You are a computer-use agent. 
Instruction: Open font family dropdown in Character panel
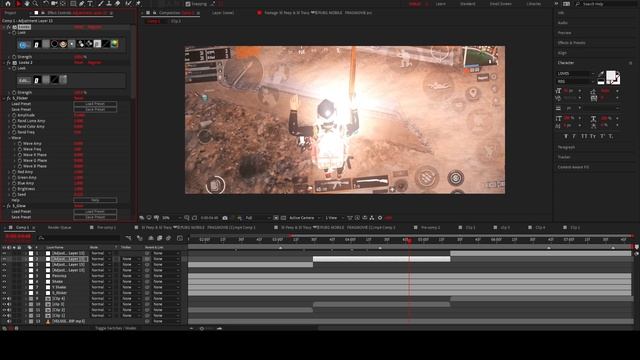tap(576, 73)
